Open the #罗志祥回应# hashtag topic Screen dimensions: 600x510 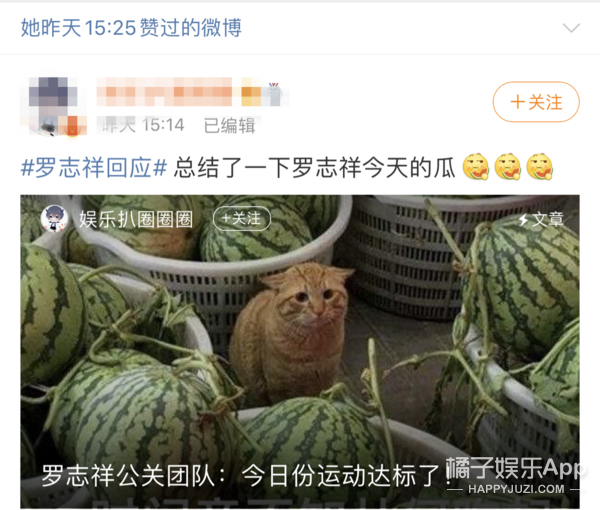coord(94,168)
